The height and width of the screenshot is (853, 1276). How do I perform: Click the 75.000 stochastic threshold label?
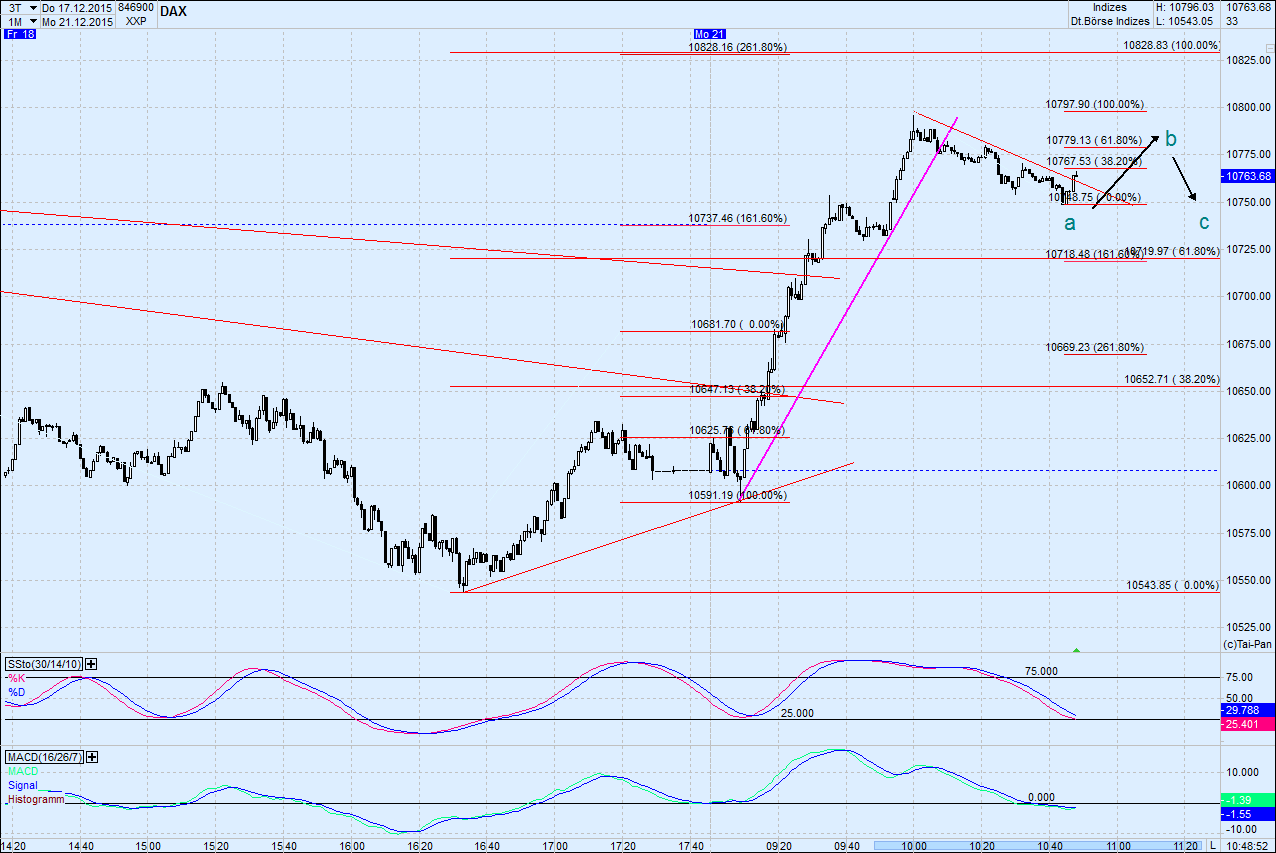pyautogui.click(x=1041, y=672)
